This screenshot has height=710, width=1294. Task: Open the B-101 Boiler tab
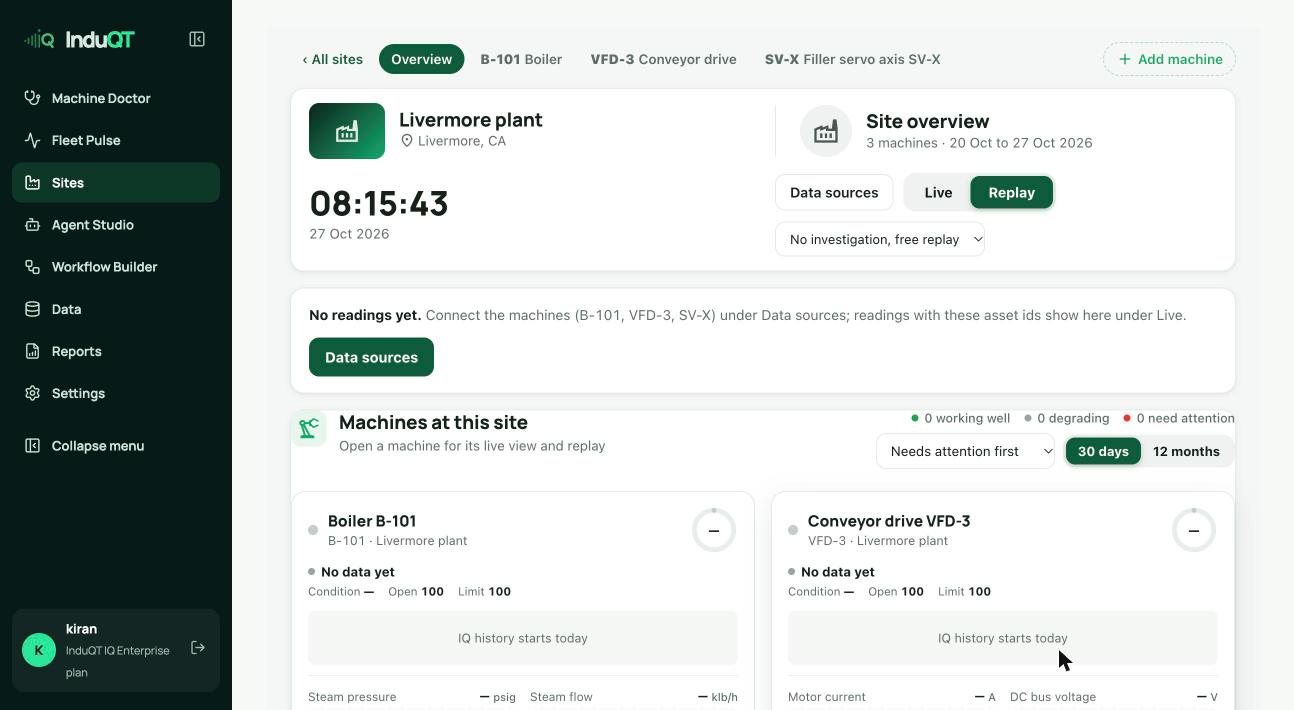pyautogui.click(x=521, y=59)
